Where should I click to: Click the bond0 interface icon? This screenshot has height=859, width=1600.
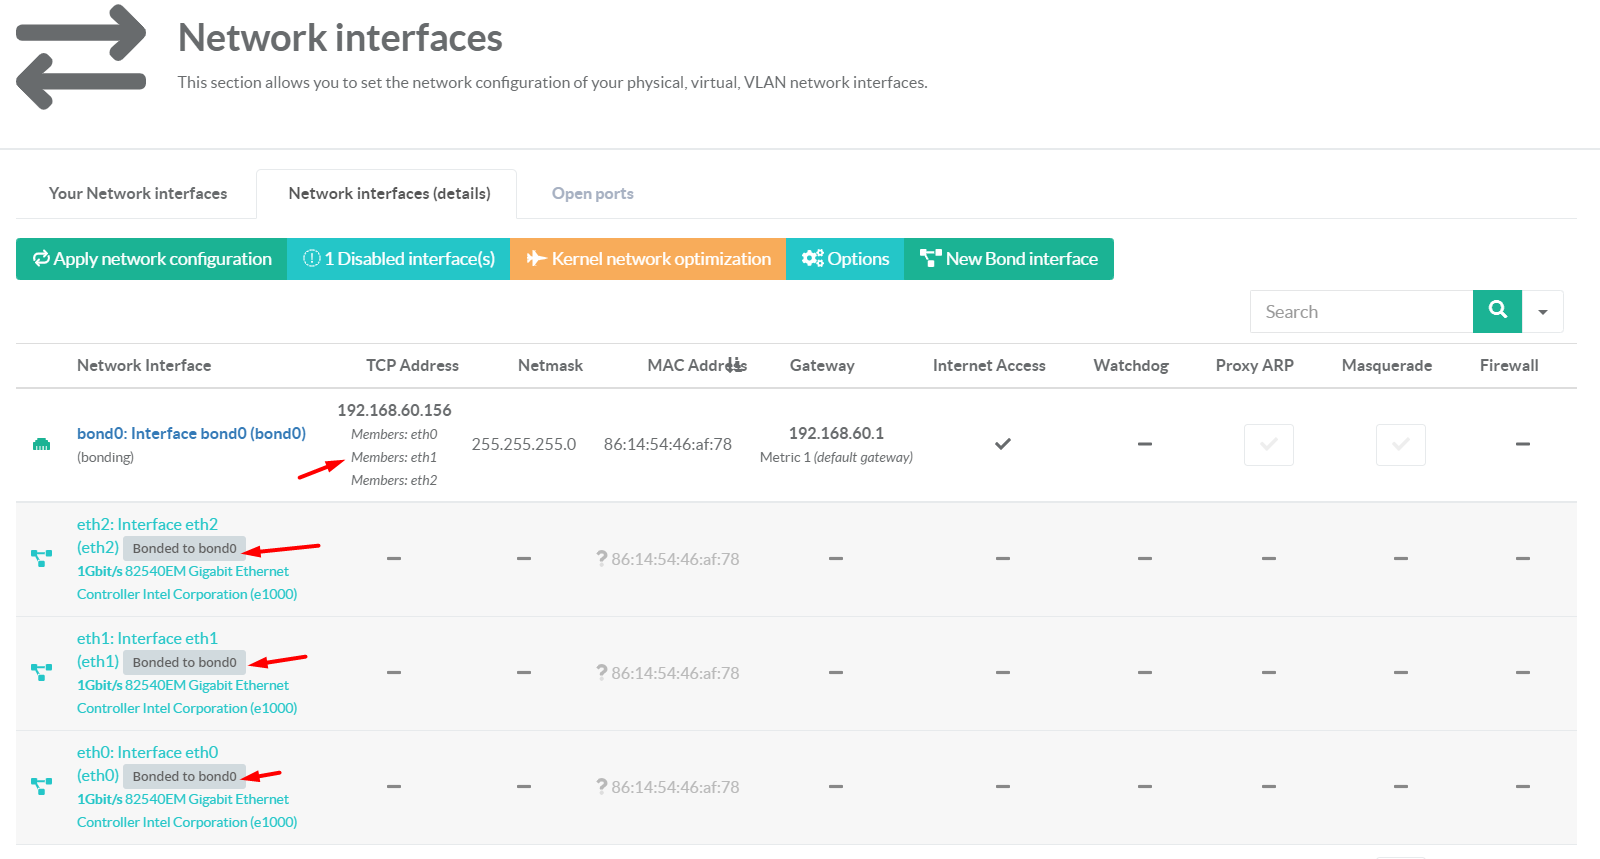click(x=41, y=444)
